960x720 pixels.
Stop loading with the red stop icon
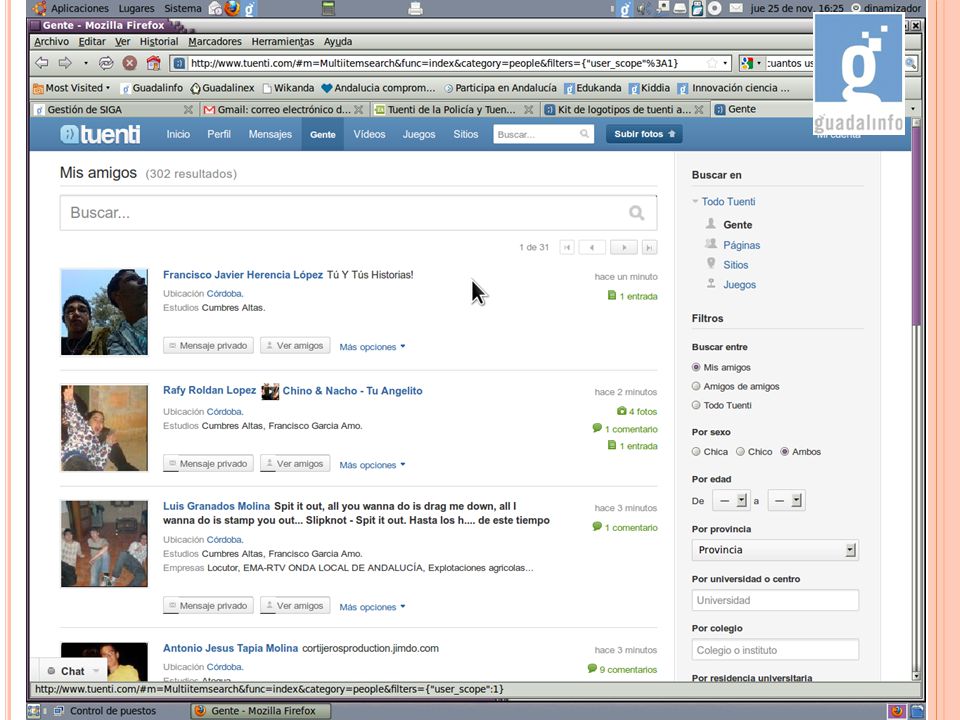coord(129,62)
